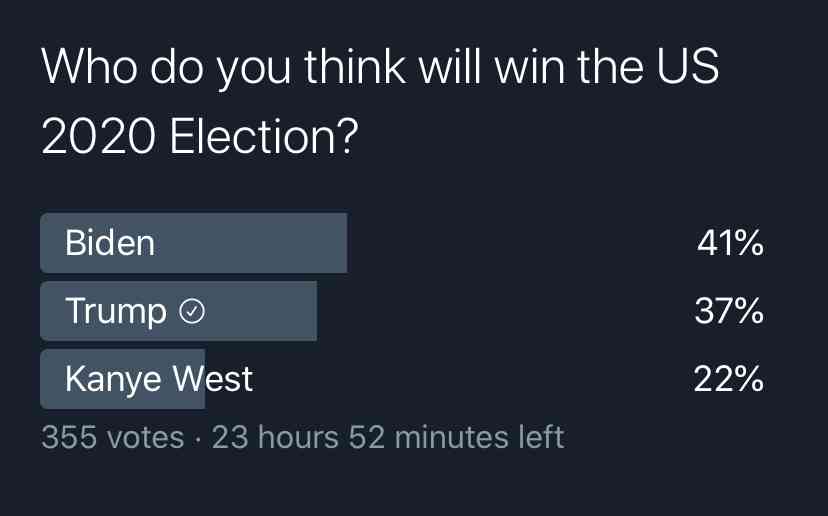Click the '2020 Election?' line of the question

[x=200, y=137]
